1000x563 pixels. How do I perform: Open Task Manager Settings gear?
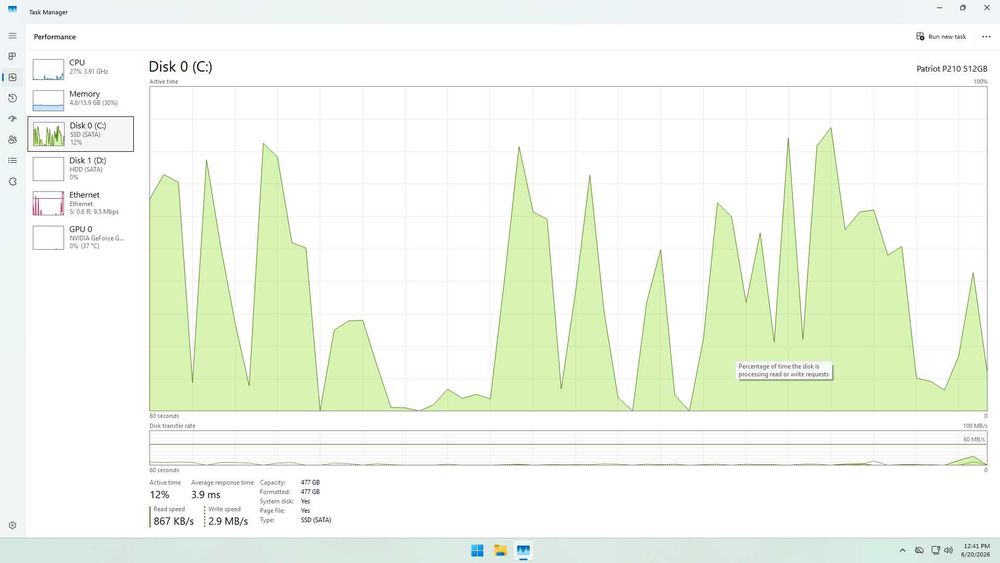(12, 525)
